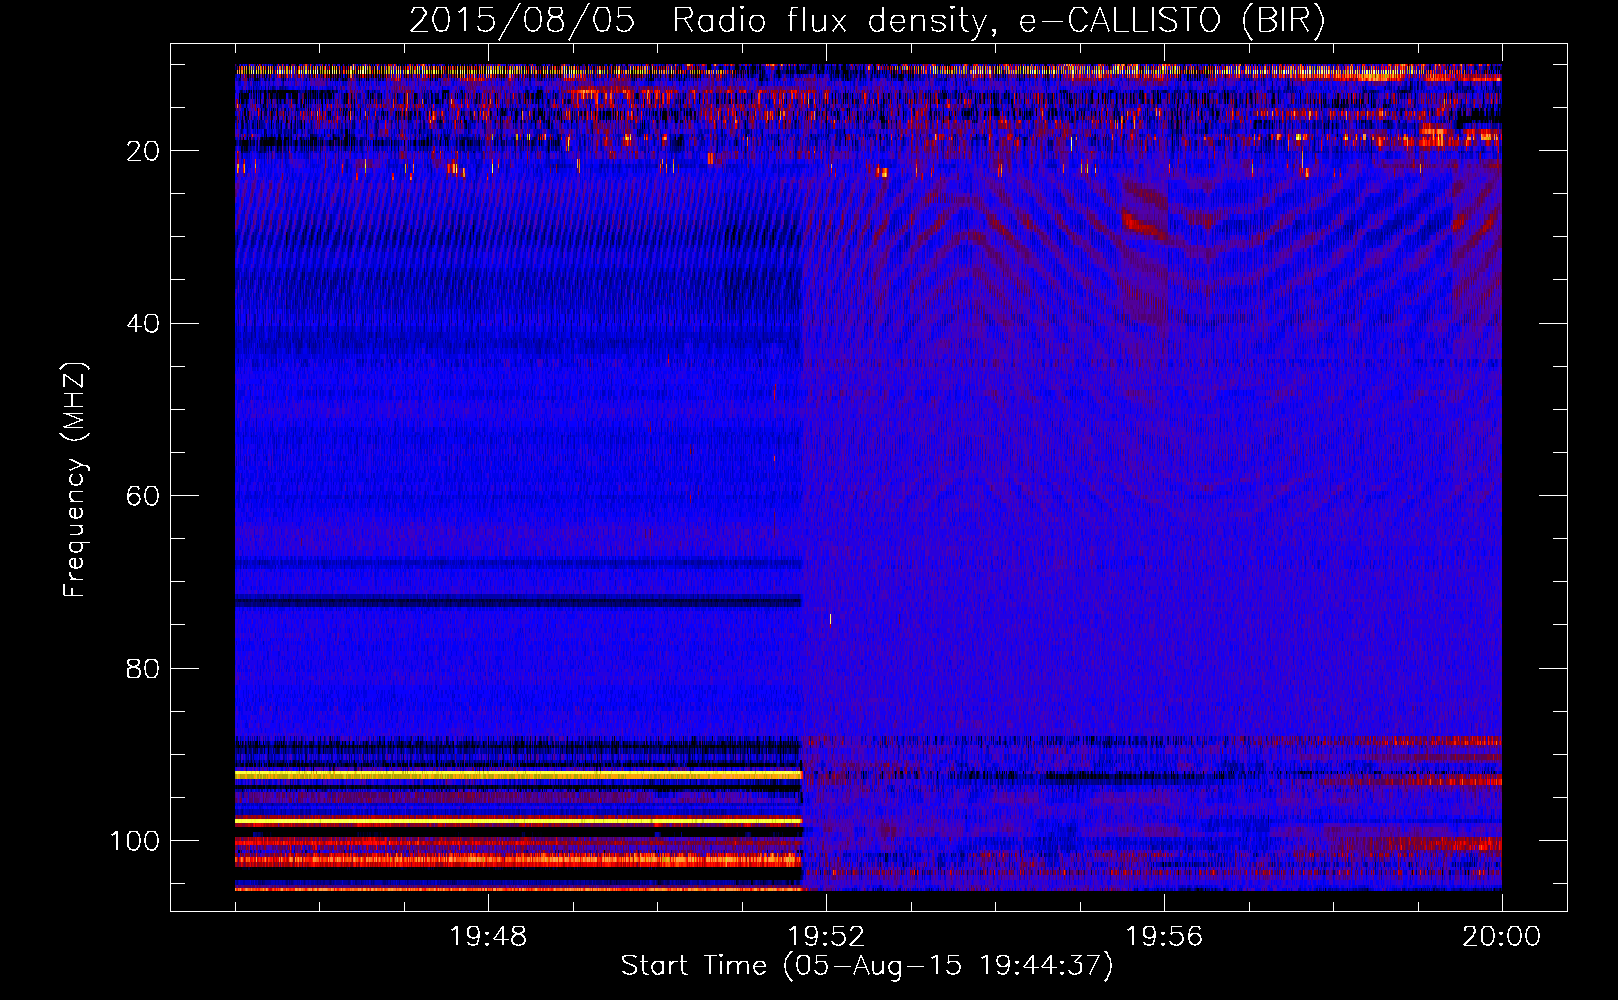Click the 100 MHz frequency tick label
The height and width of the screenshot is (1000, 1618).
tap(135, 841)
